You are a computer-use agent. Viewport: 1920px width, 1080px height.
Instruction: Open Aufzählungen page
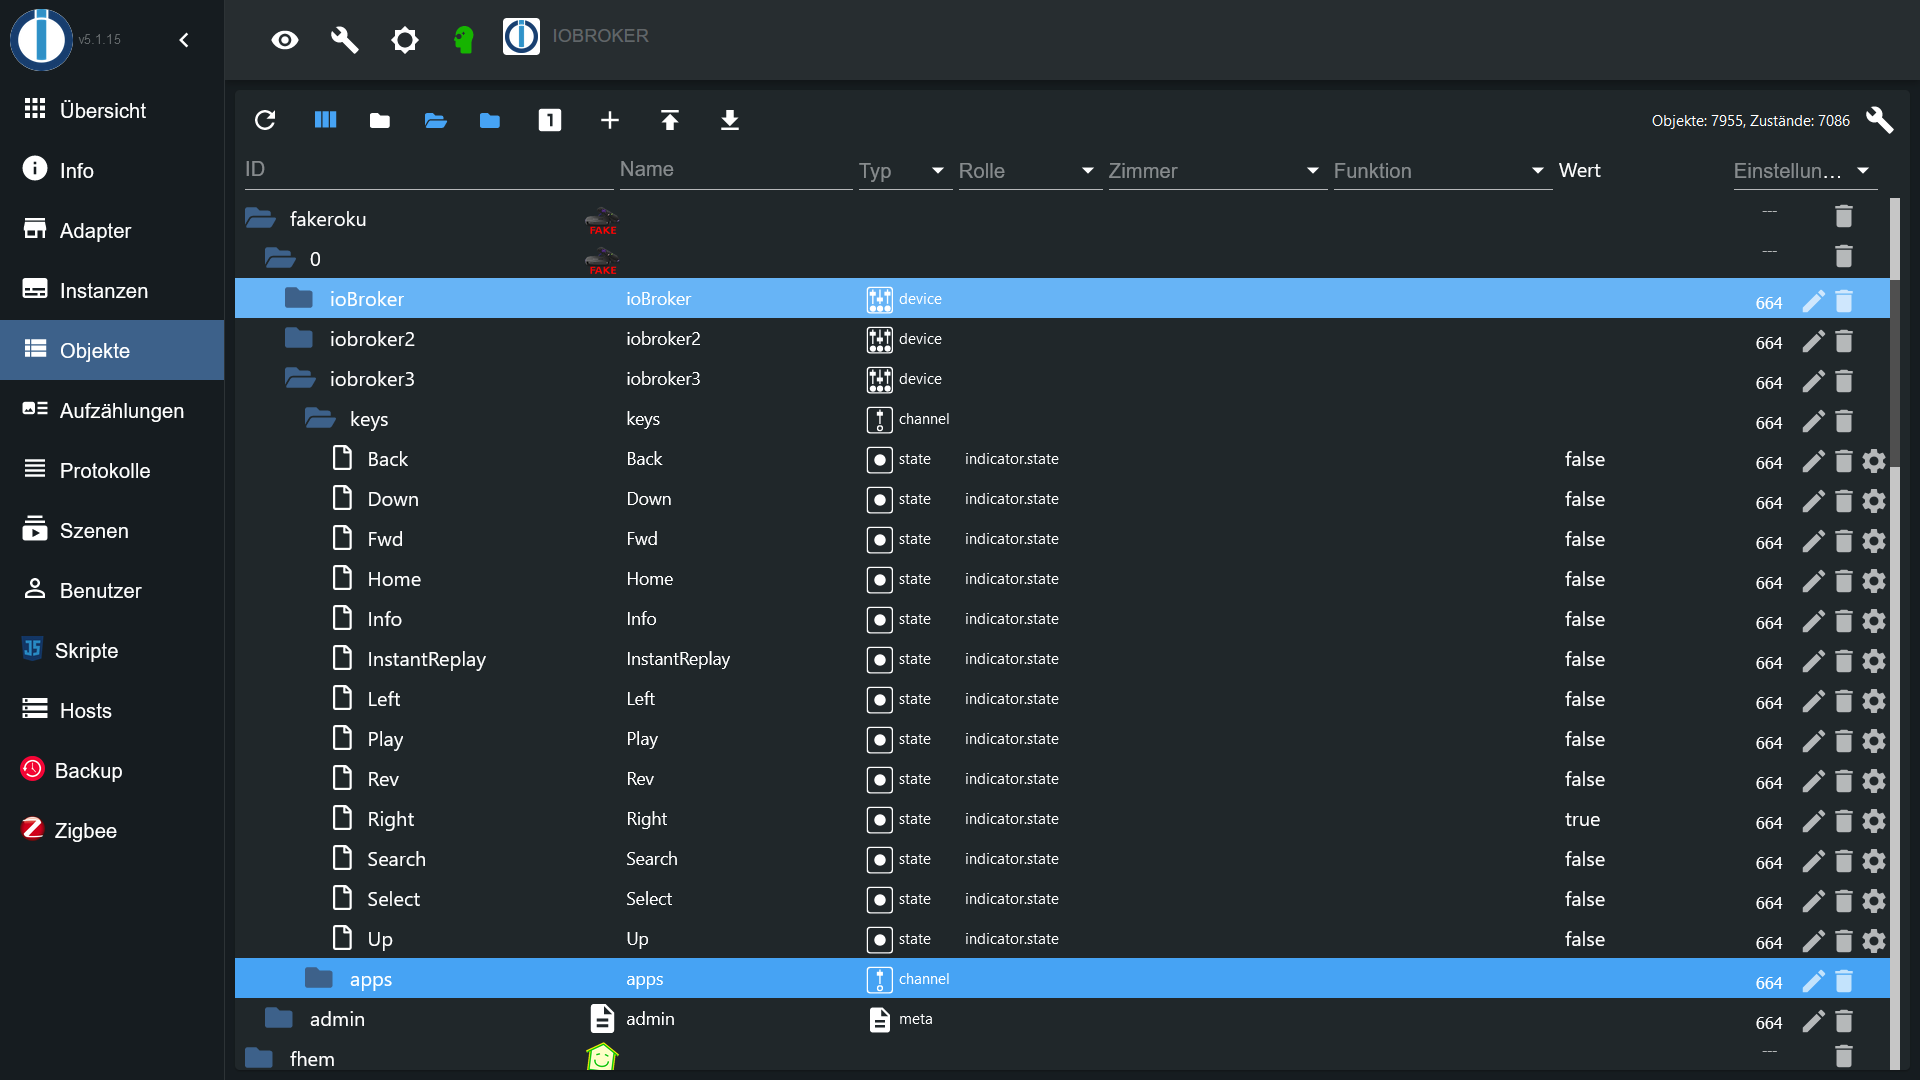(112, 410)
